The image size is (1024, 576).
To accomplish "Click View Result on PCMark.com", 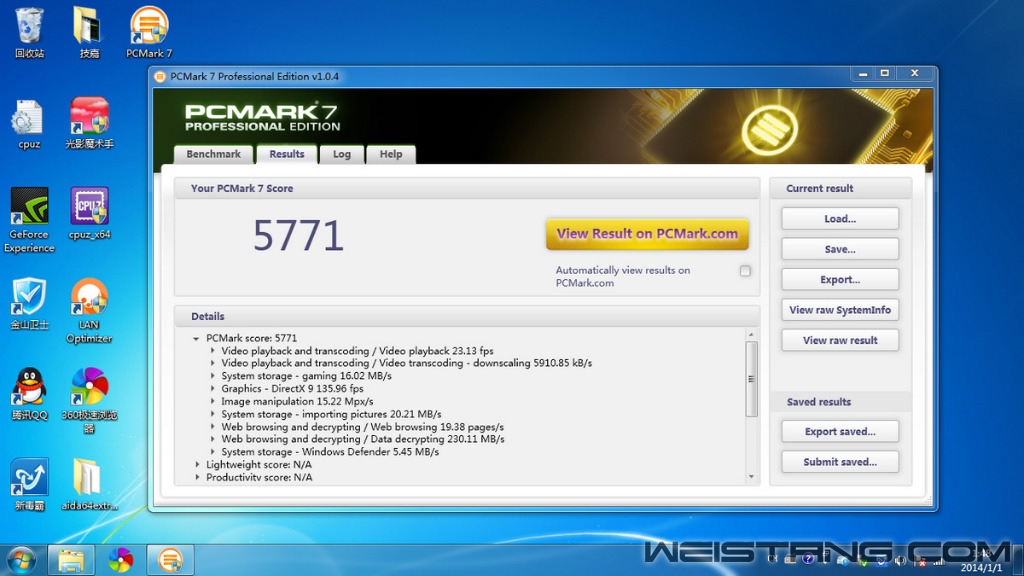I will (647, 234).
